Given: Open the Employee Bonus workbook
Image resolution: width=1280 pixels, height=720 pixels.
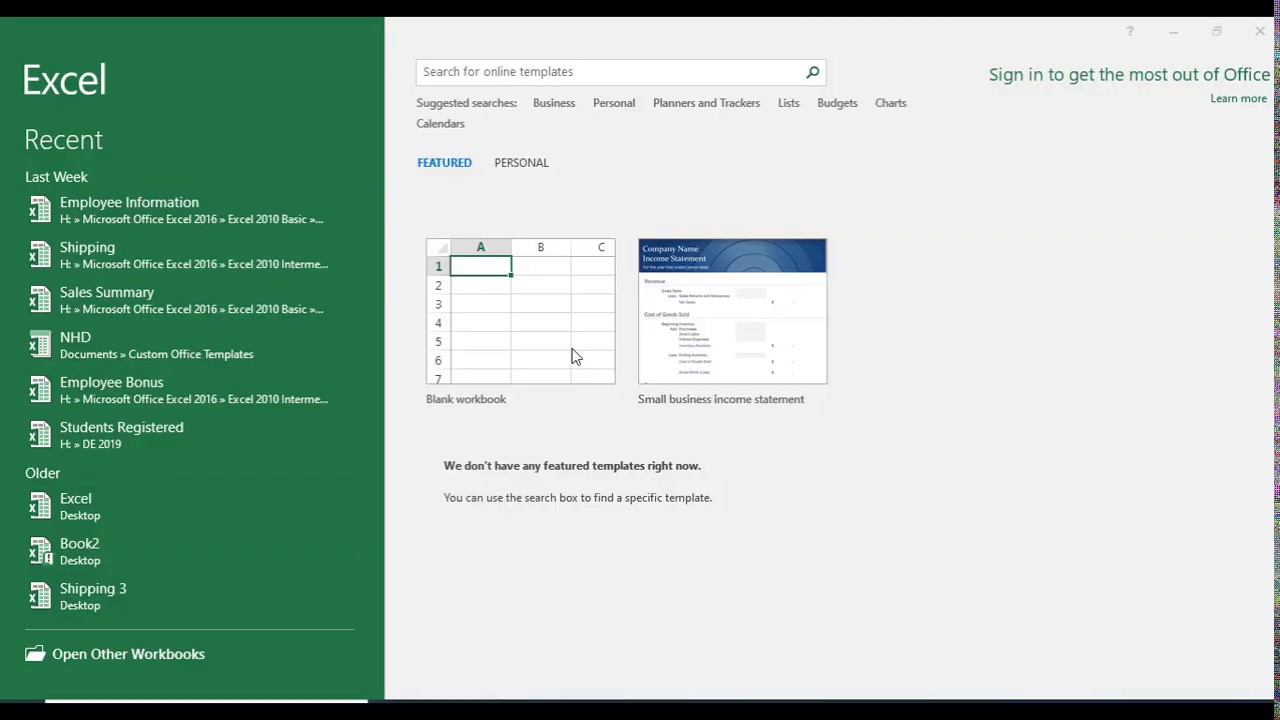Looking at the screenshot, I should [x=190, y=390].
